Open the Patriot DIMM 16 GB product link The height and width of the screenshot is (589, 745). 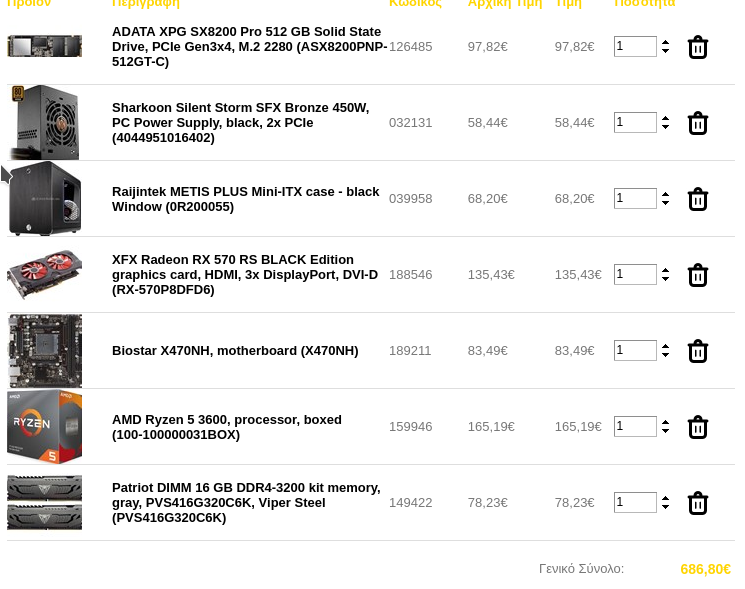point(246,503)
